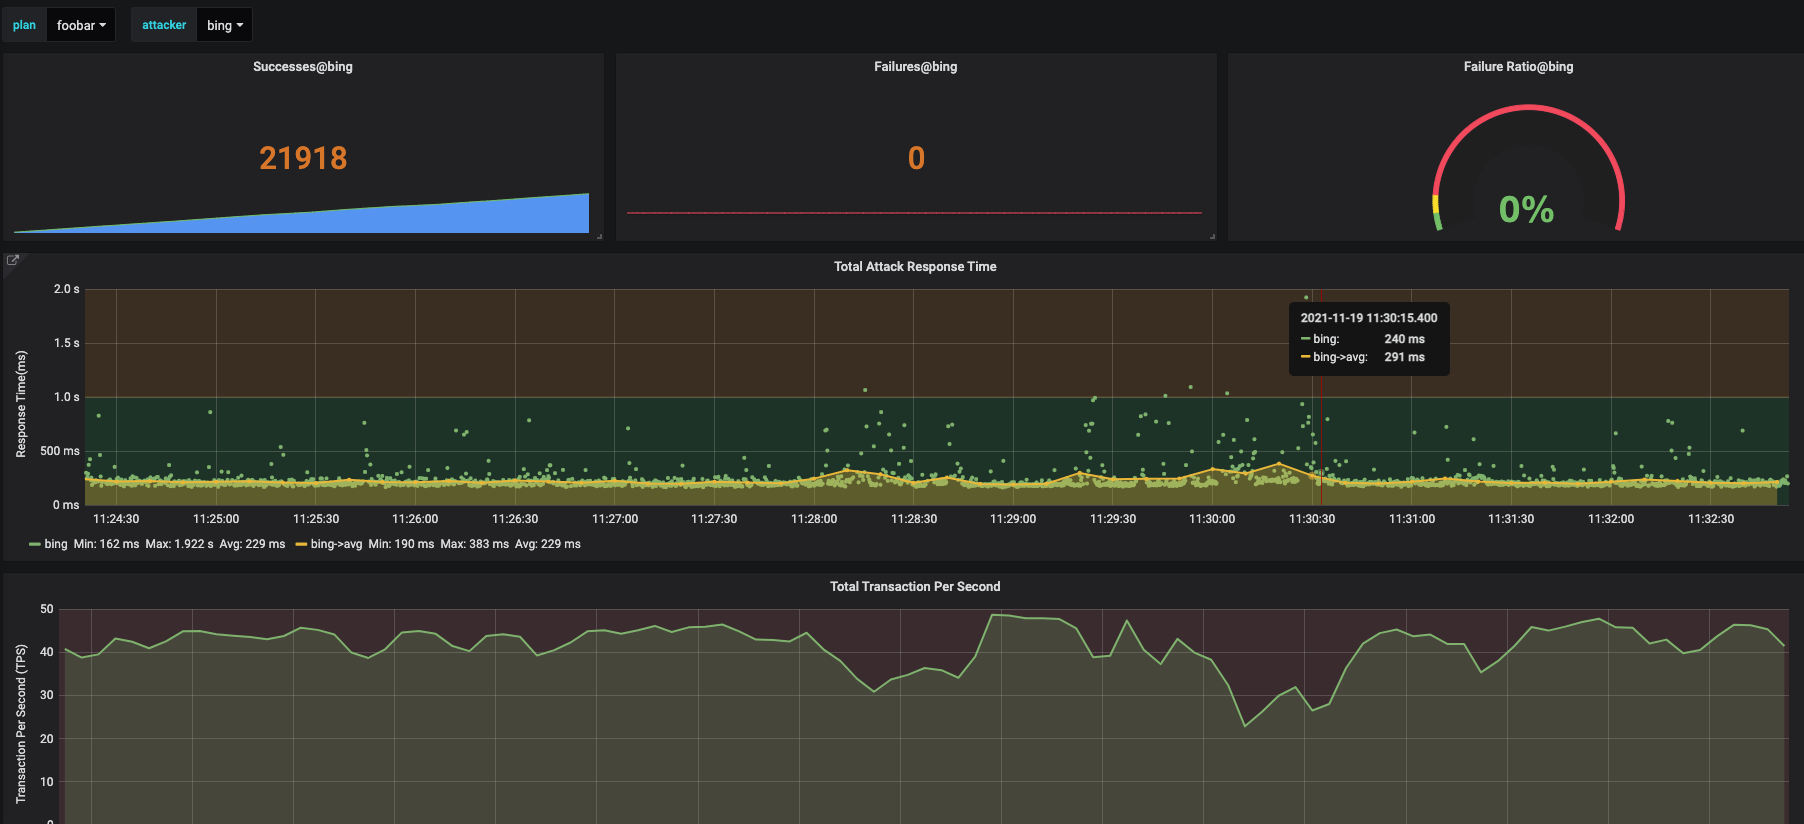
Task: Click the bing Max: 1.922 s legend value
Action: [179, 544]
